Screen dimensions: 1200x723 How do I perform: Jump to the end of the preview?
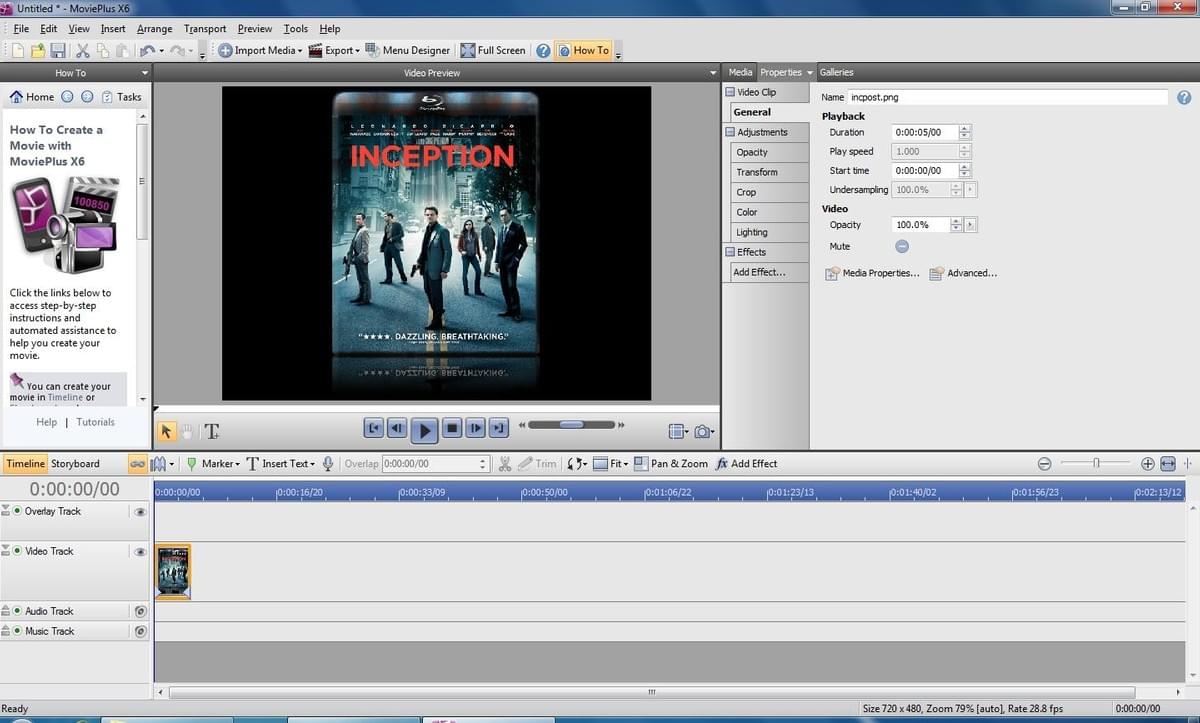point(499,429)
